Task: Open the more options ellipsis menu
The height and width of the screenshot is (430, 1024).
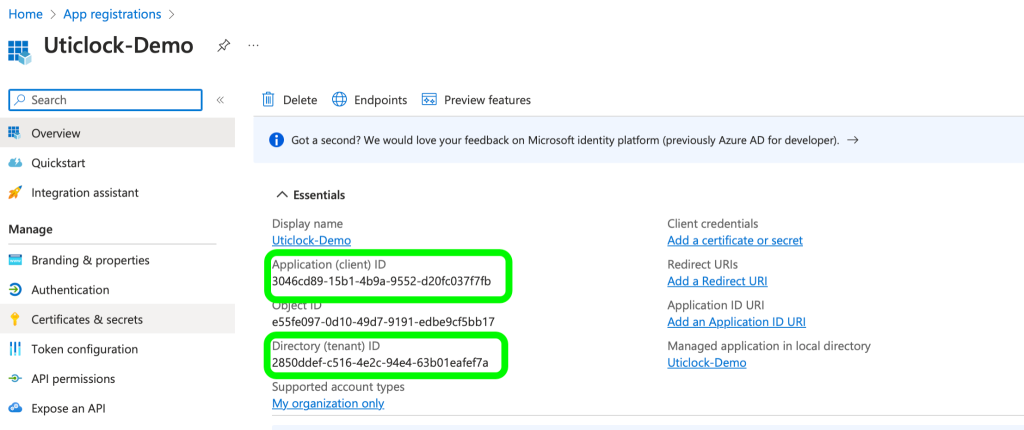Action: [254, 46]
